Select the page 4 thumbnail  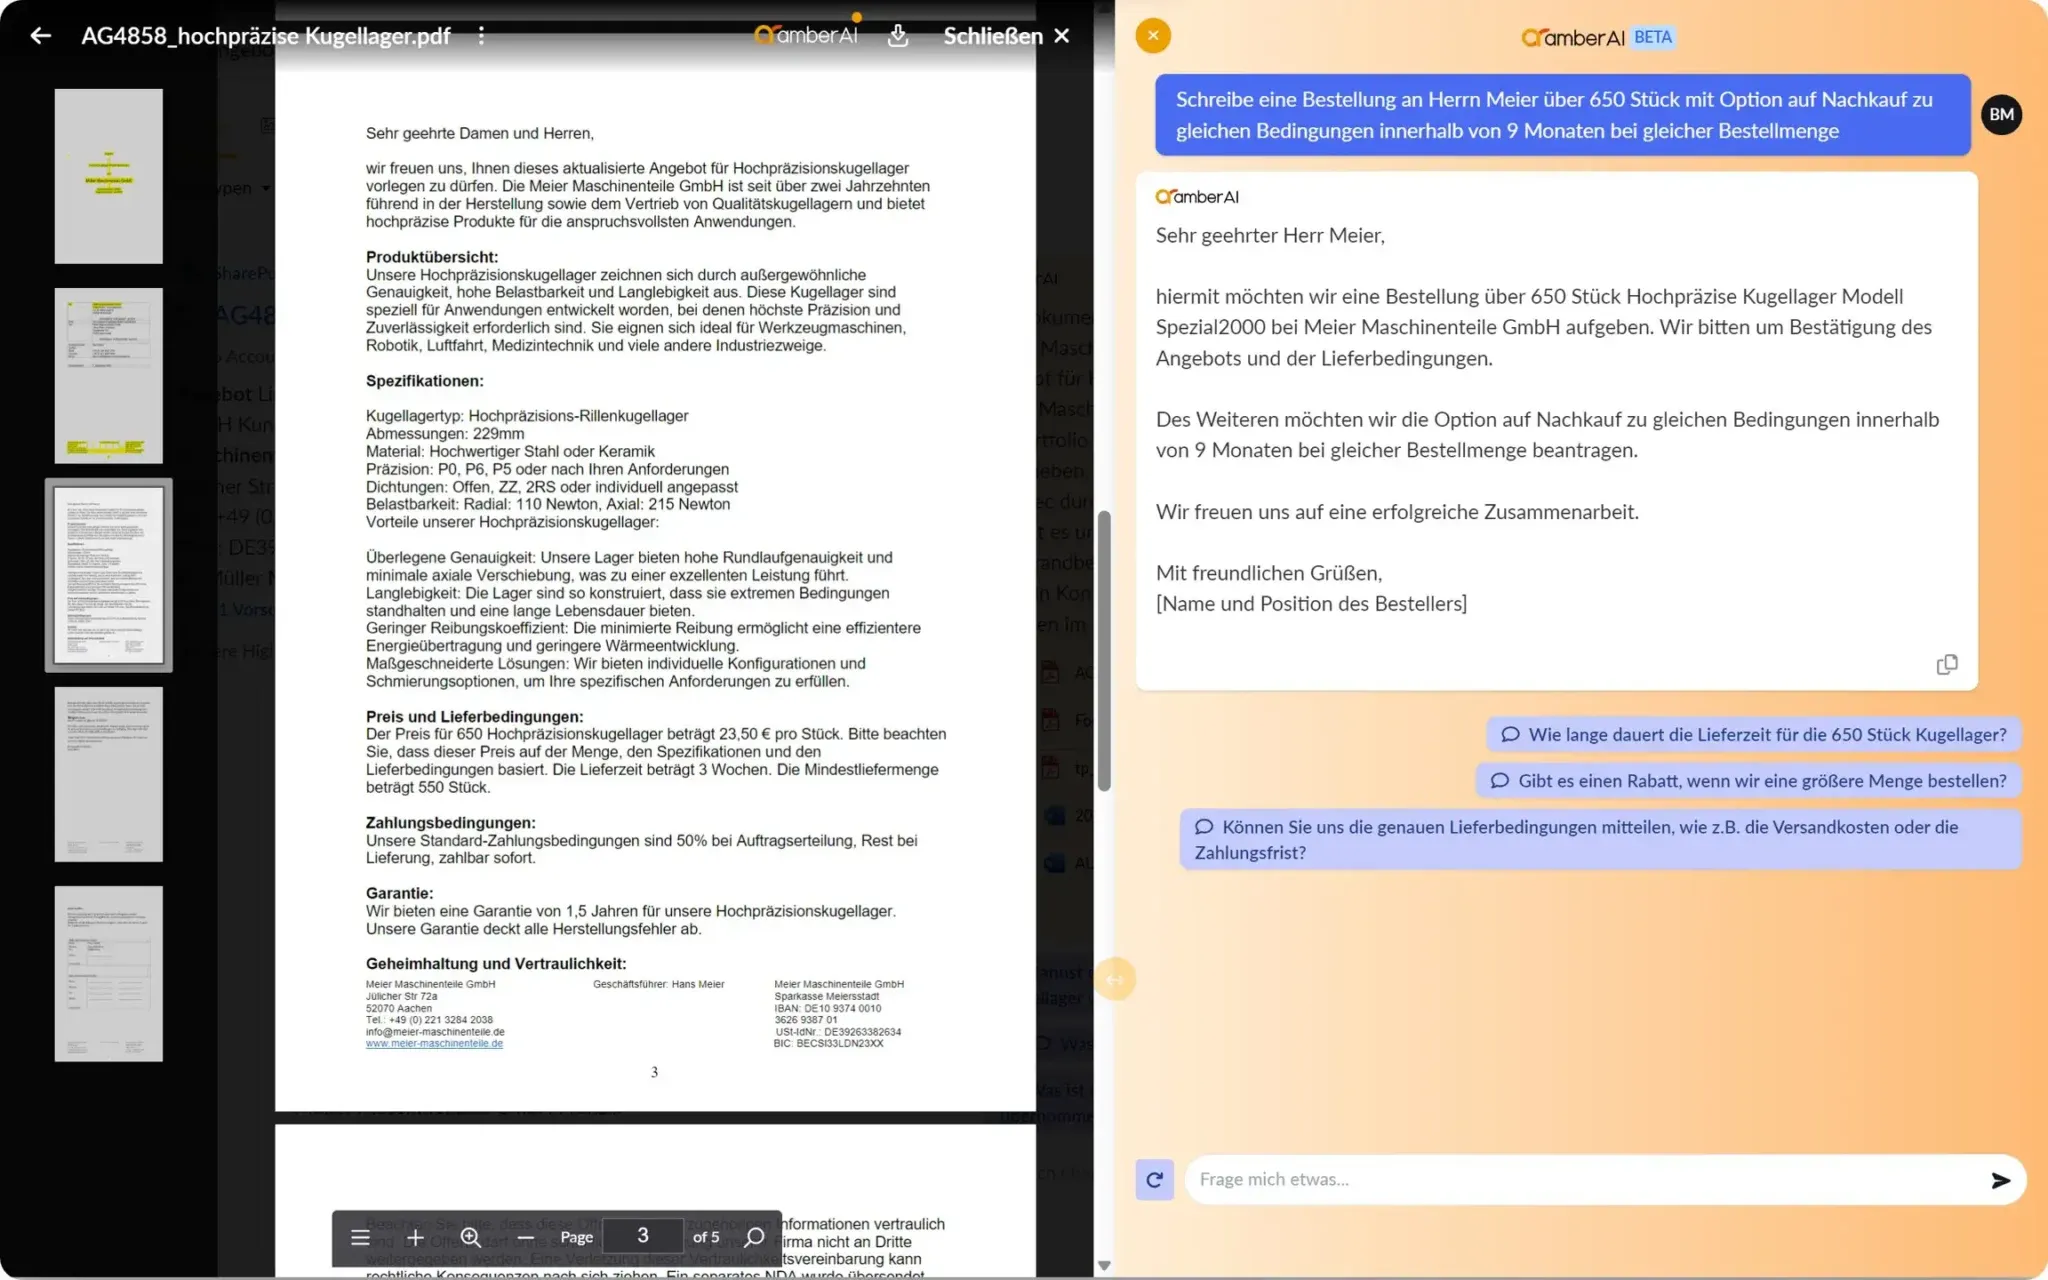click(109, 775)
